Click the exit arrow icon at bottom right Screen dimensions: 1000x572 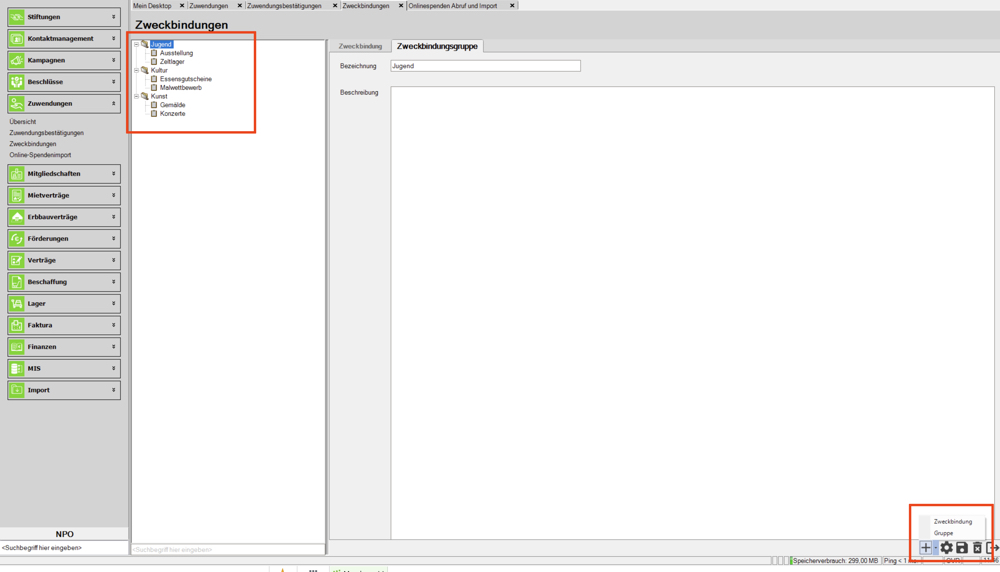tap(992, 548)
